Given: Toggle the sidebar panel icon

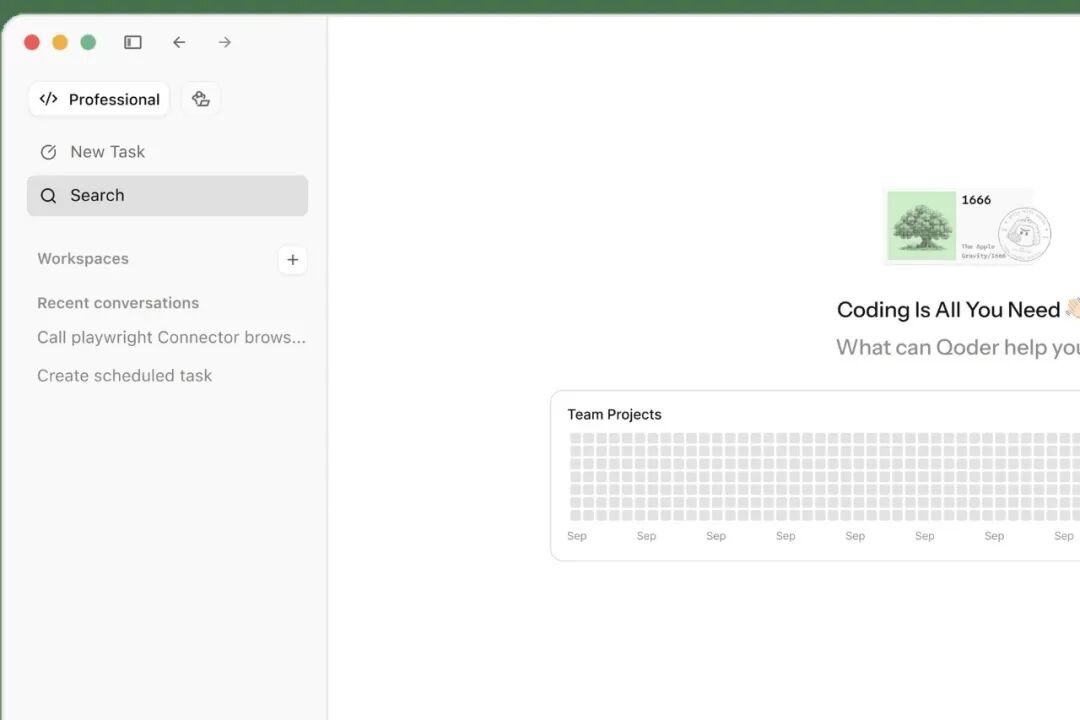Looking at the screenshot, I should 133,43.
